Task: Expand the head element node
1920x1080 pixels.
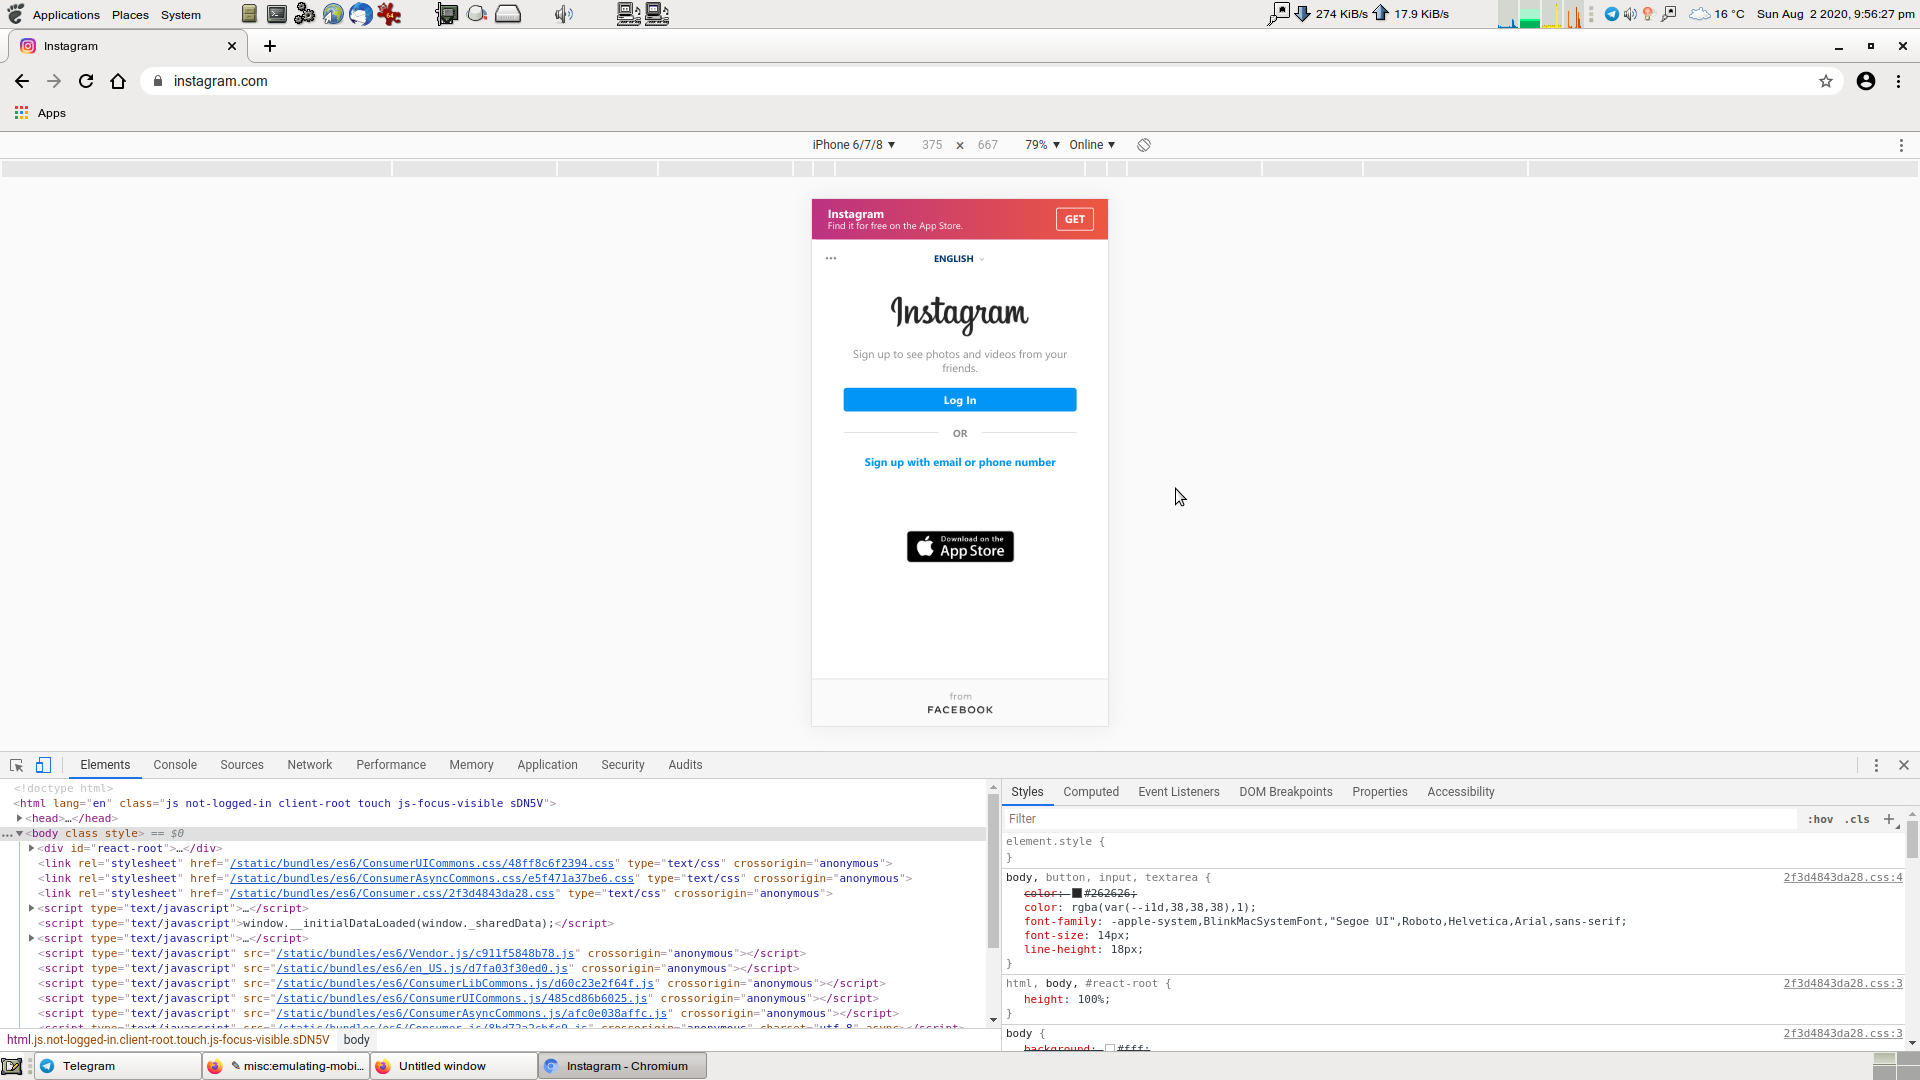Action: [x=19, y=818]
